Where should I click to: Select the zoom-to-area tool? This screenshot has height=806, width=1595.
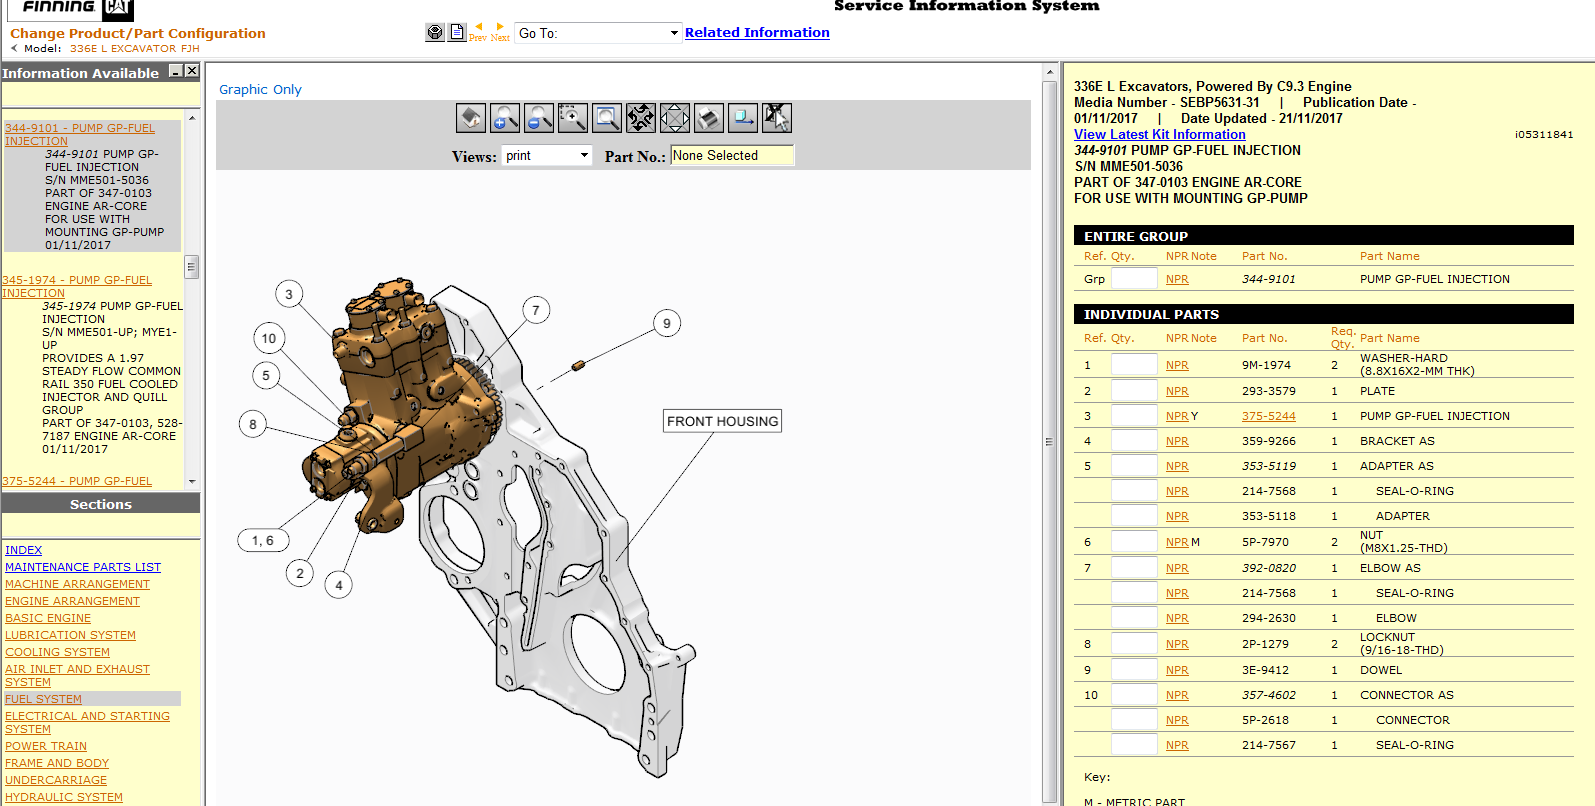pos(572,118)
